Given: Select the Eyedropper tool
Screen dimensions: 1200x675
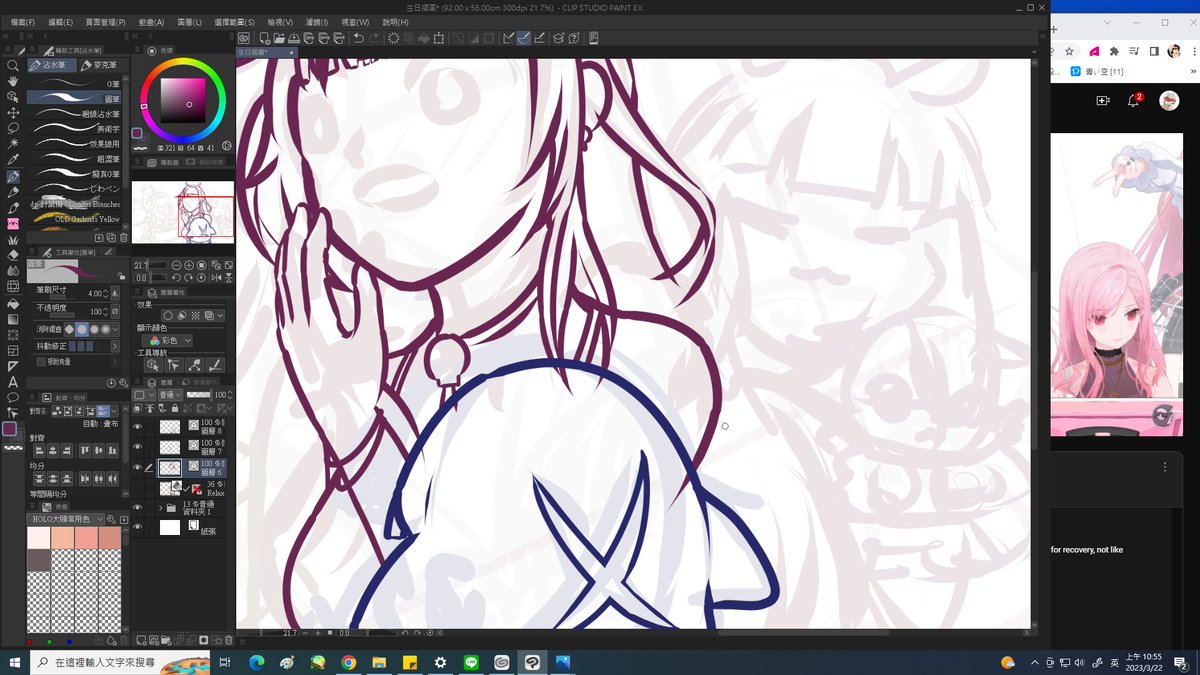Looking at the screenshot, I should click(x=13, y=159).
